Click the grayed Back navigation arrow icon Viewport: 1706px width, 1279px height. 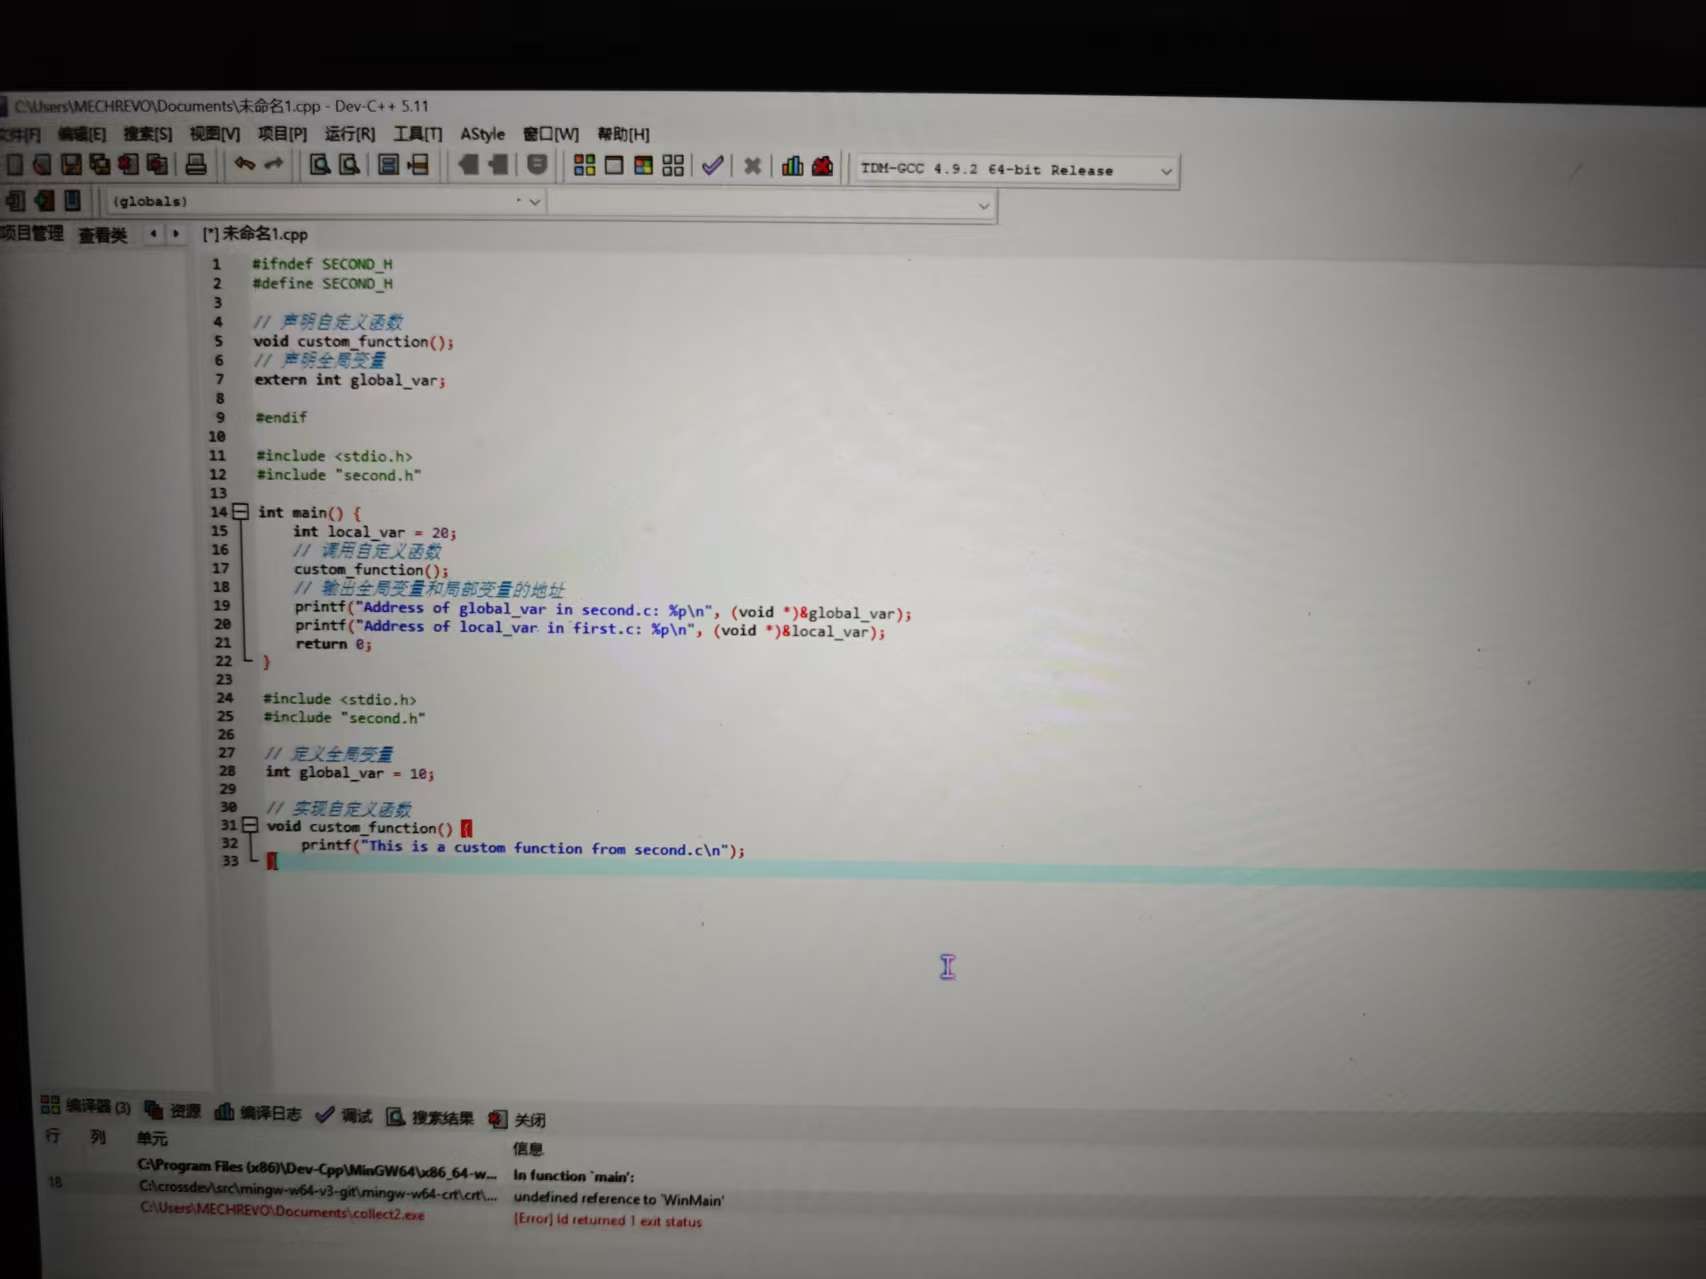(x=468, y=165)
